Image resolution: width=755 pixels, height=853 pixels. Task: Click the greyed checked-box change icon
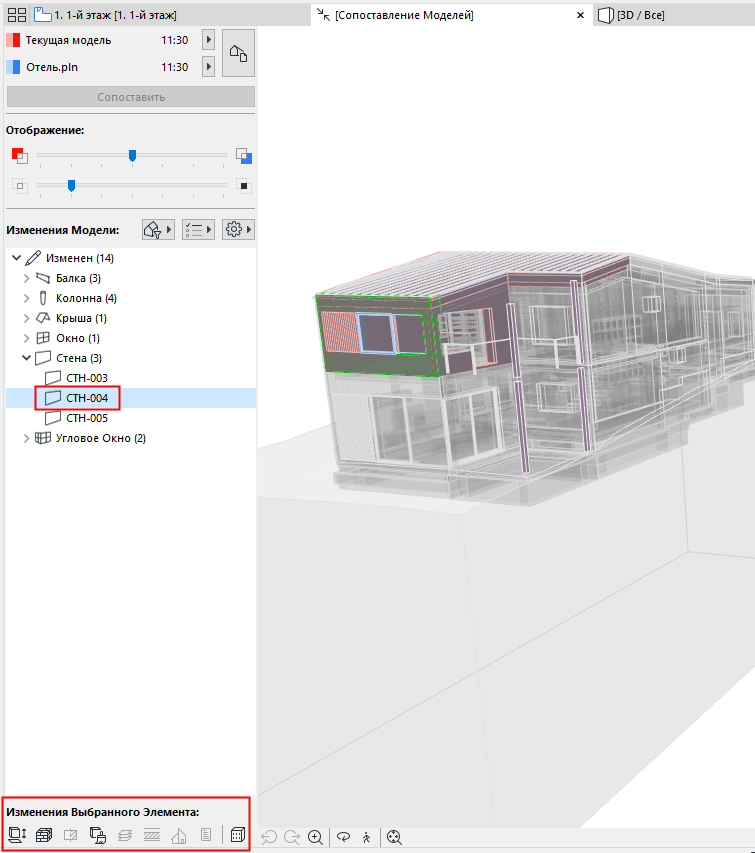click(71, 835)
